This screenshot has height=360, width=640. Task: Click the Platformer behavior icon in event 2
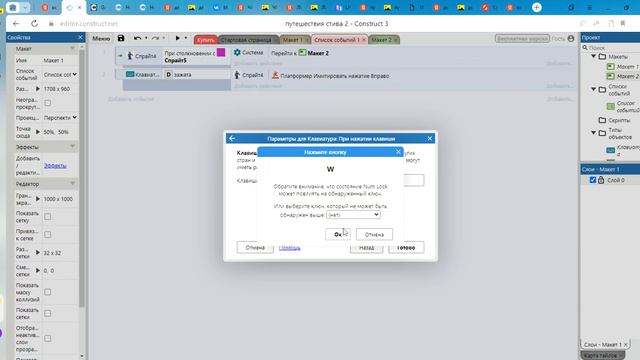coord(276,75)
